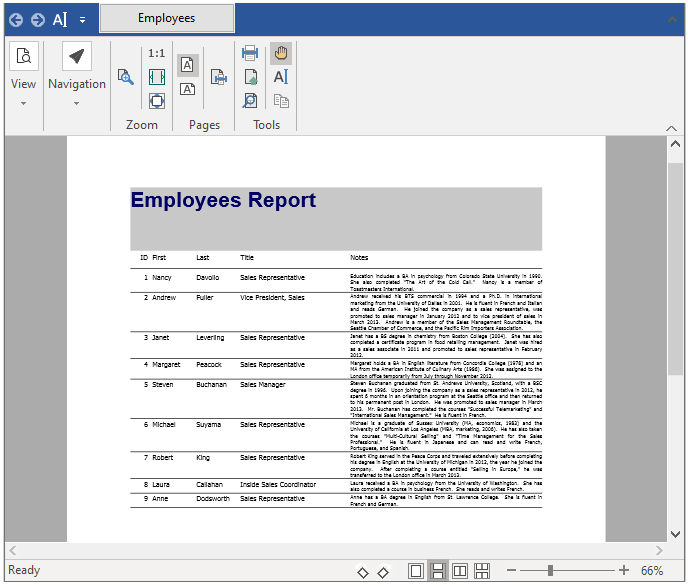Choose the text selection tool in Tools
This screenshot has width=688, height=586.
(x=281, y=77)
